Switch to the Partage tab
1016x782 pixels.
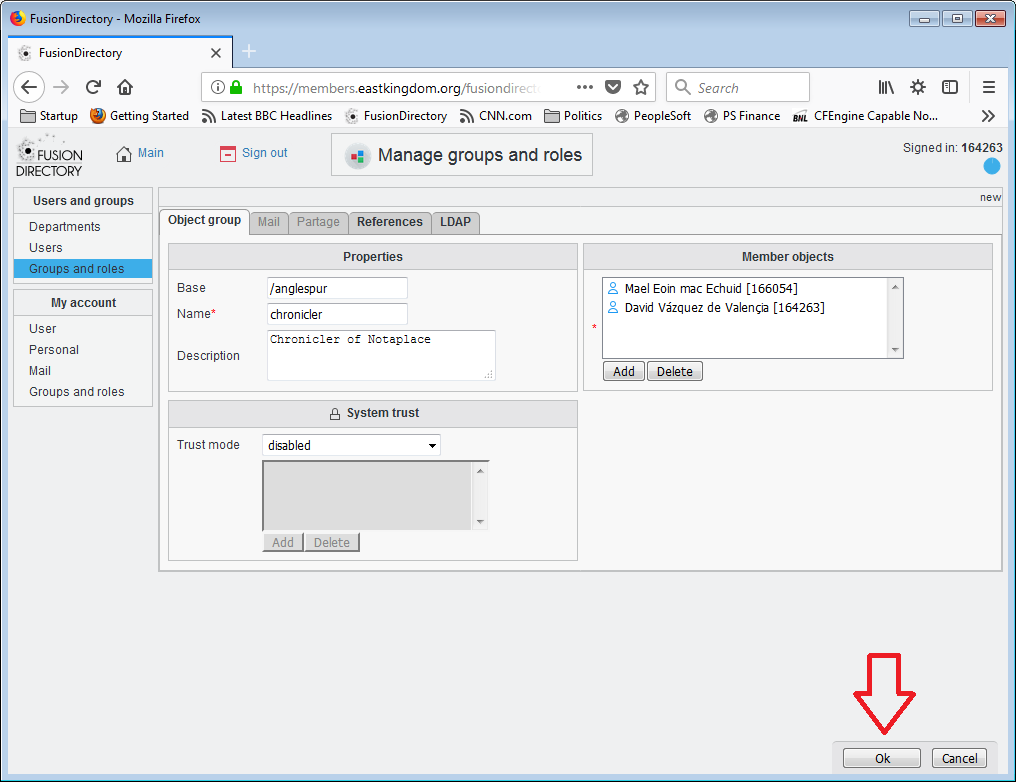(x=318, y=222)
